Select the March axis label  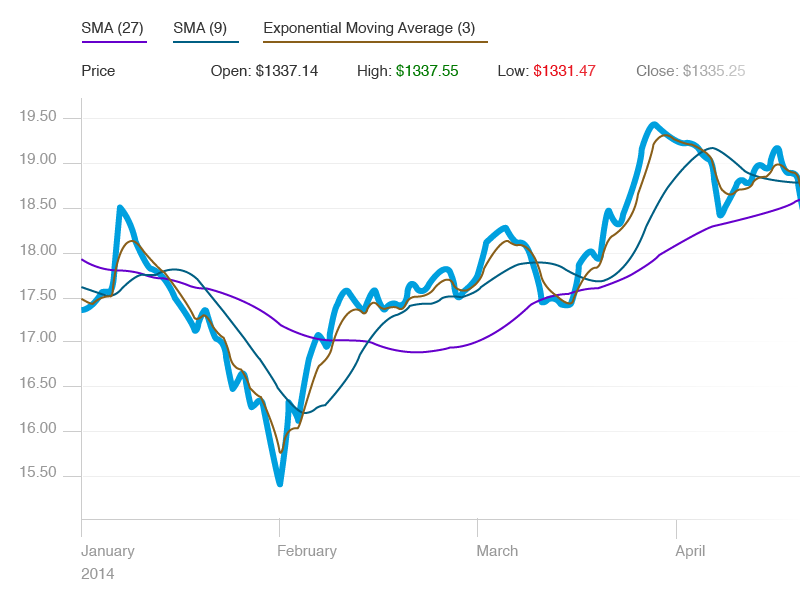tap(497, 551)
